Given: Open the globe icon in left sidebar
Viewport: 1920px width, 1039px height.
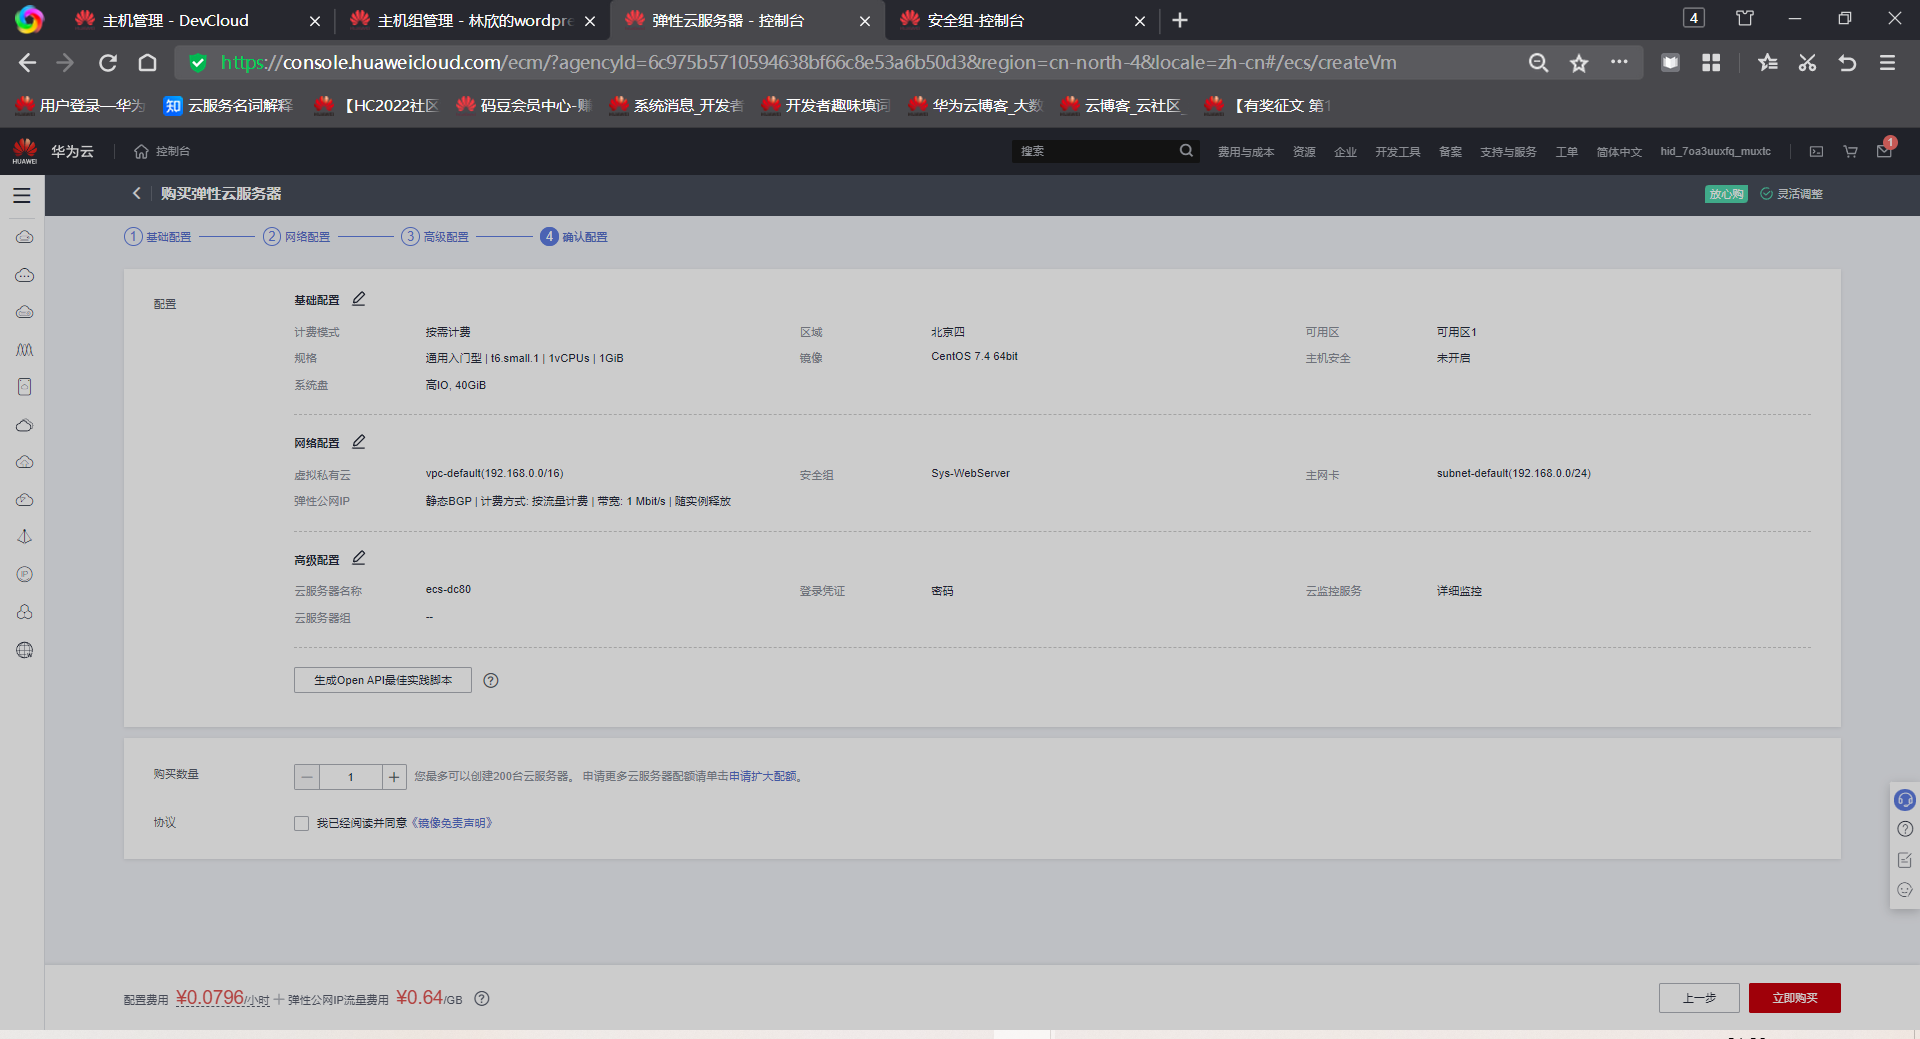Looking at the screenshot, I should pyautogui.click(x=25, y=650).
